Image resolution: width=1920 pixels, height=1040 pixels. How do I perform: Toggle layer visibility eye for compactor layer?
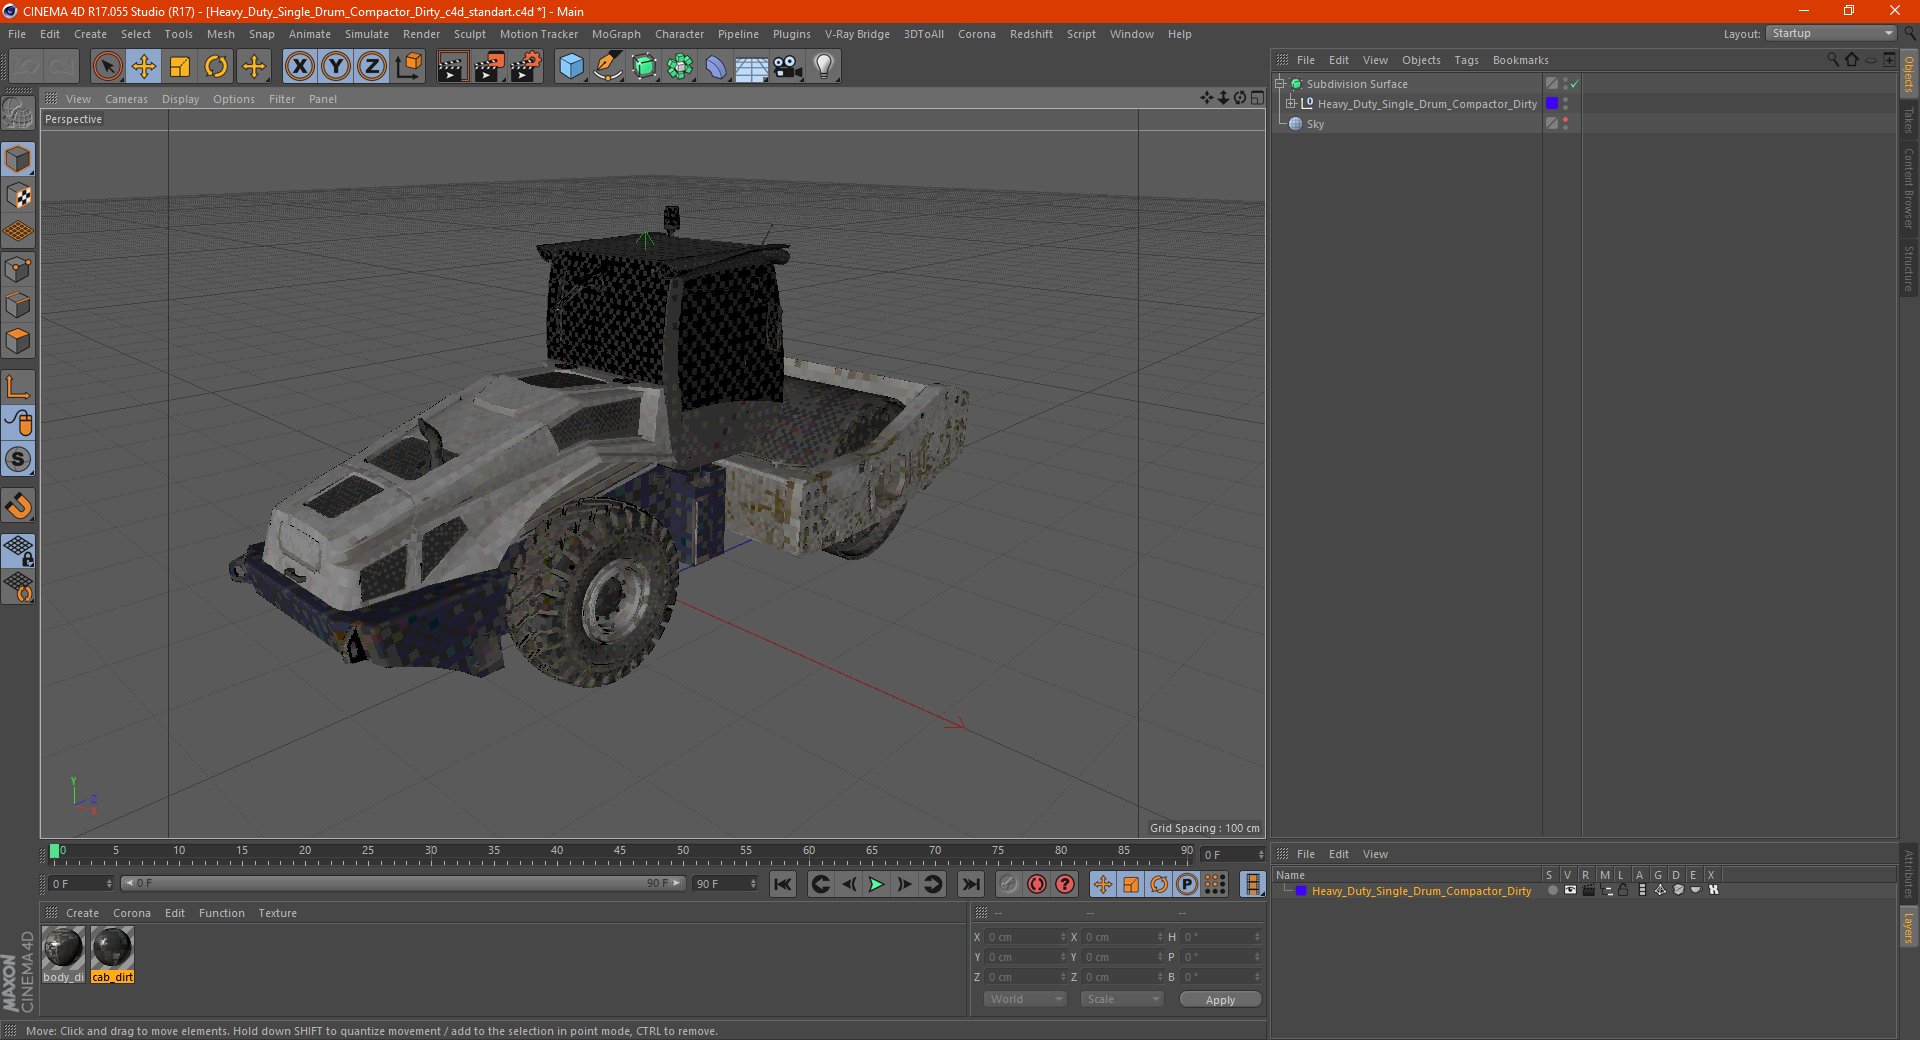pos(1570,890)
